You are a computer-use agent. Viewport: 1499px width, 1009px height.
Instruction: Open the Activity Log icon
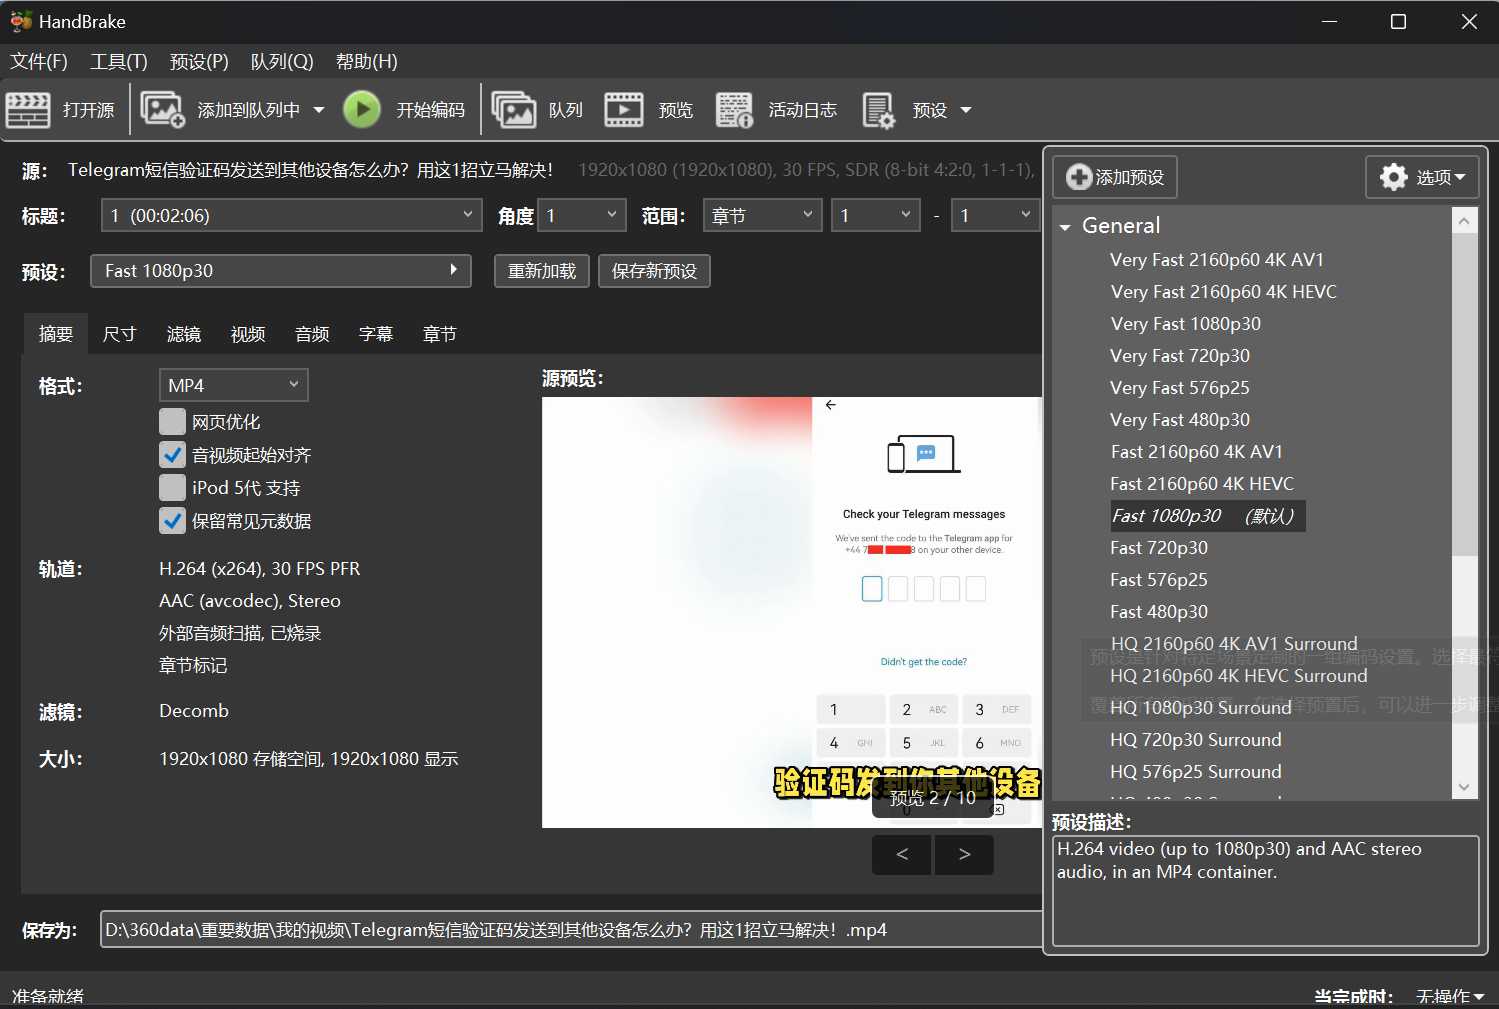click(735, 110)
